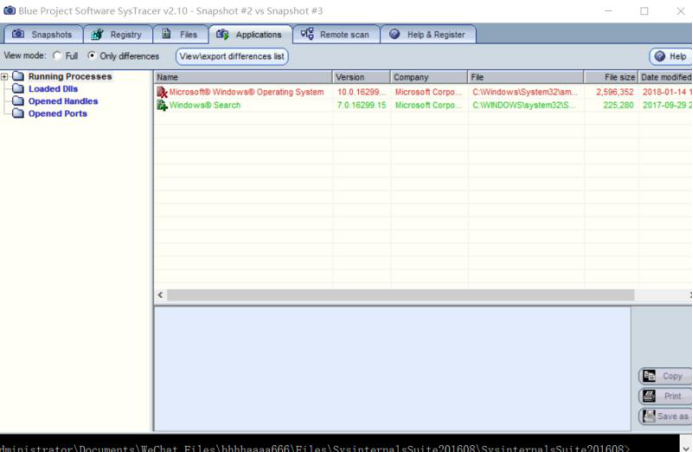Sort by the Name column header
Screen dimensions: 693x452
coord(243,77)
